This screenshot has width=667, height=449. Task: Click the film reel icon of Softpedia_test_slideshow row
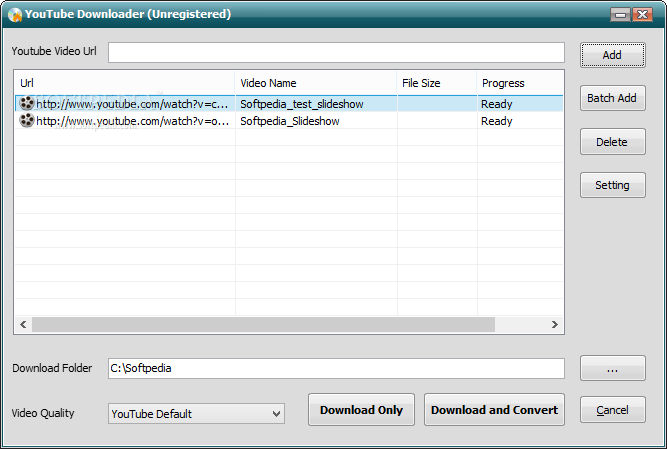pyautogui.click(x=27, y=103)
